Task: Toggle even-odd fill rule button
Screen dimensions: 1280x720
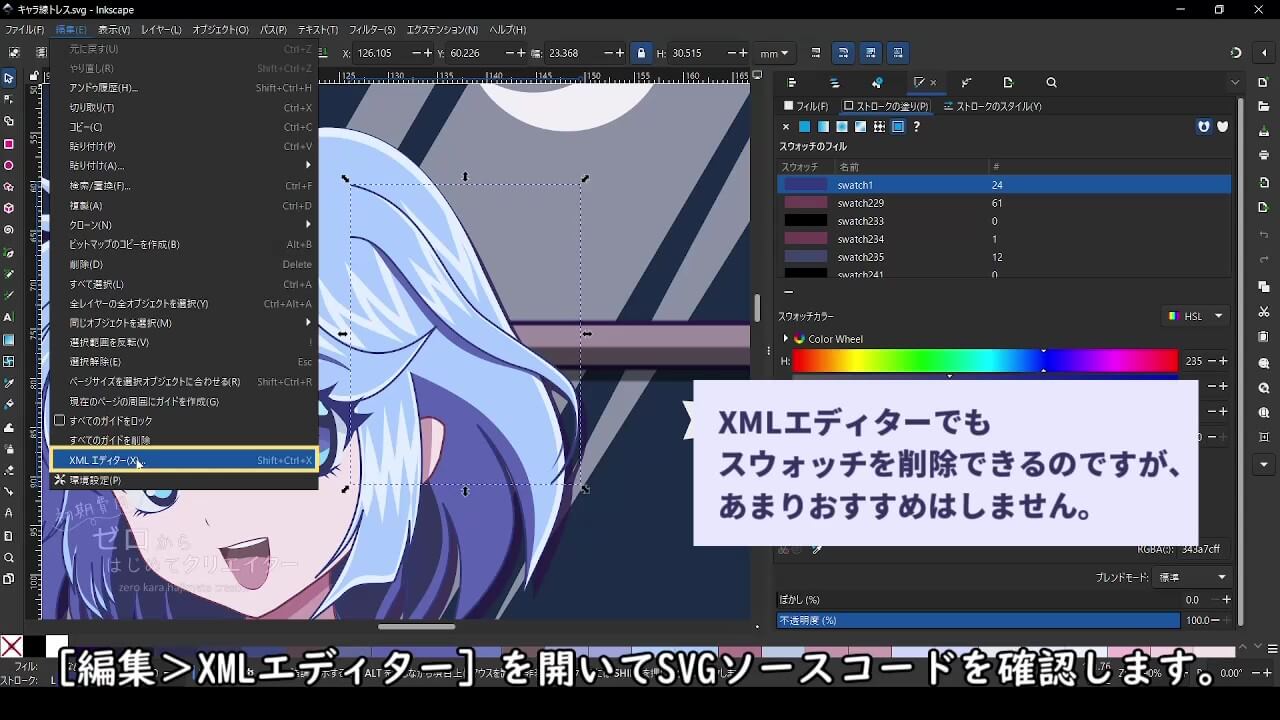Action: 1204,127
